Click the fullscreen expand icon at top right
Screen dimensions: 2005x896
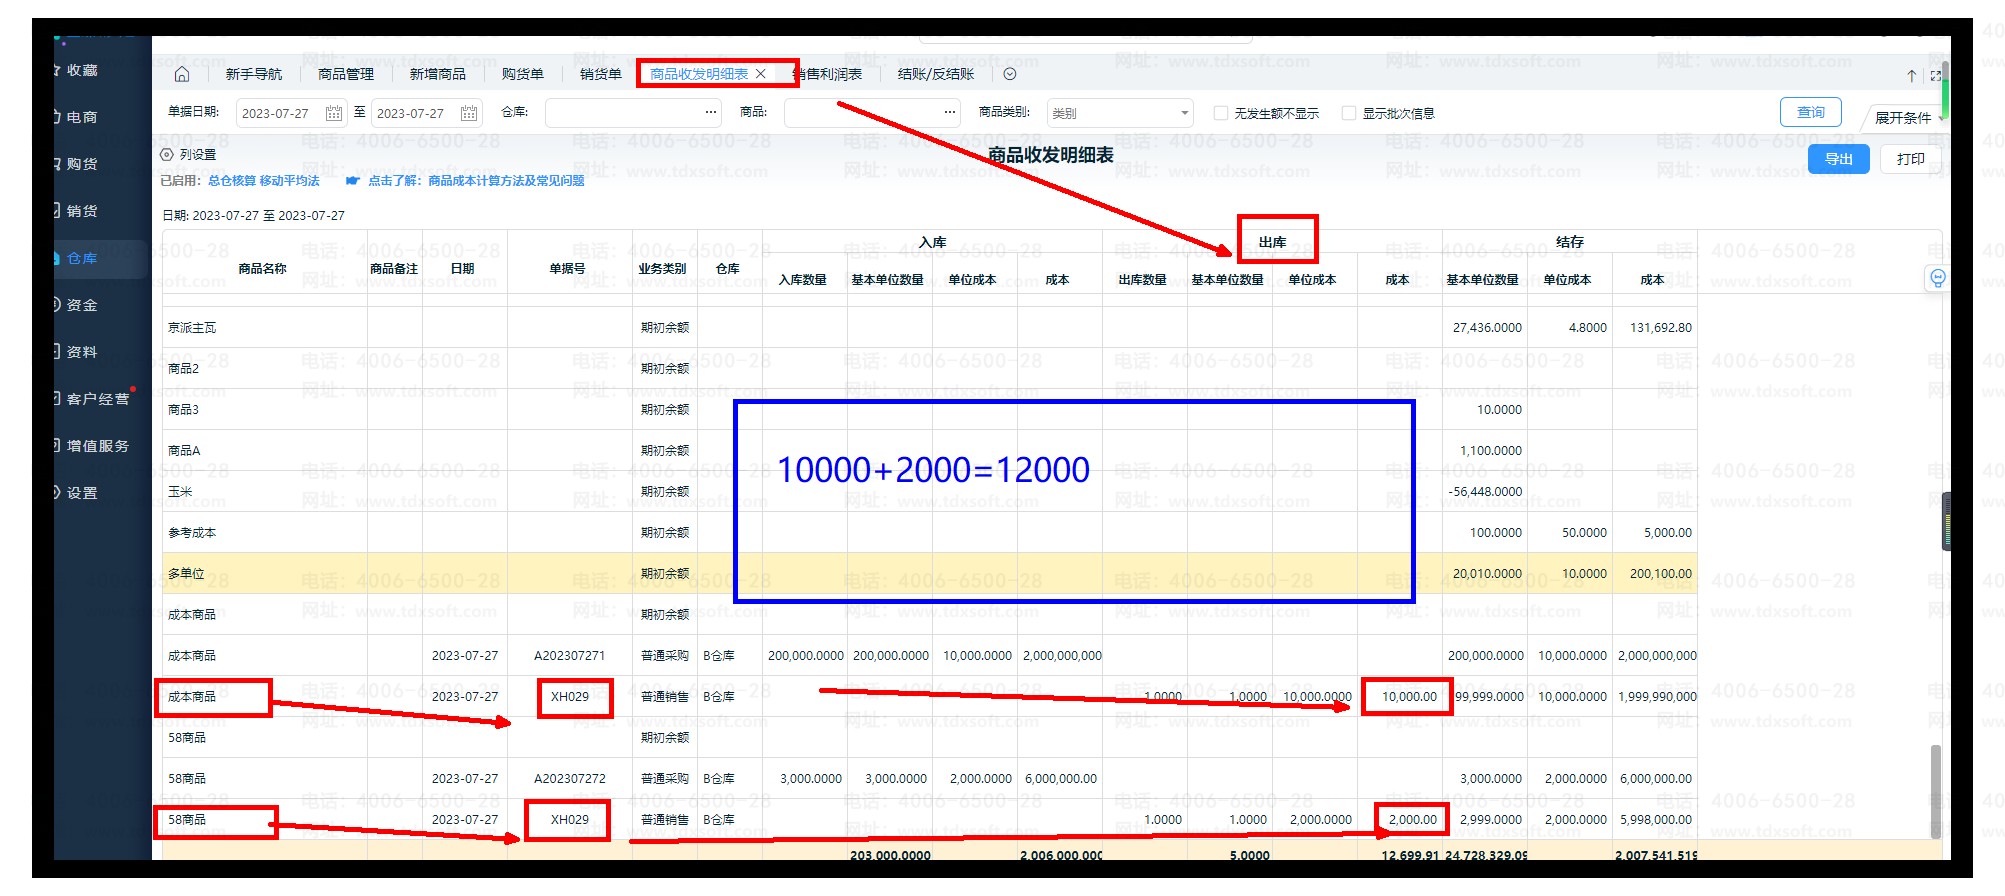(x=1935, y=76)
